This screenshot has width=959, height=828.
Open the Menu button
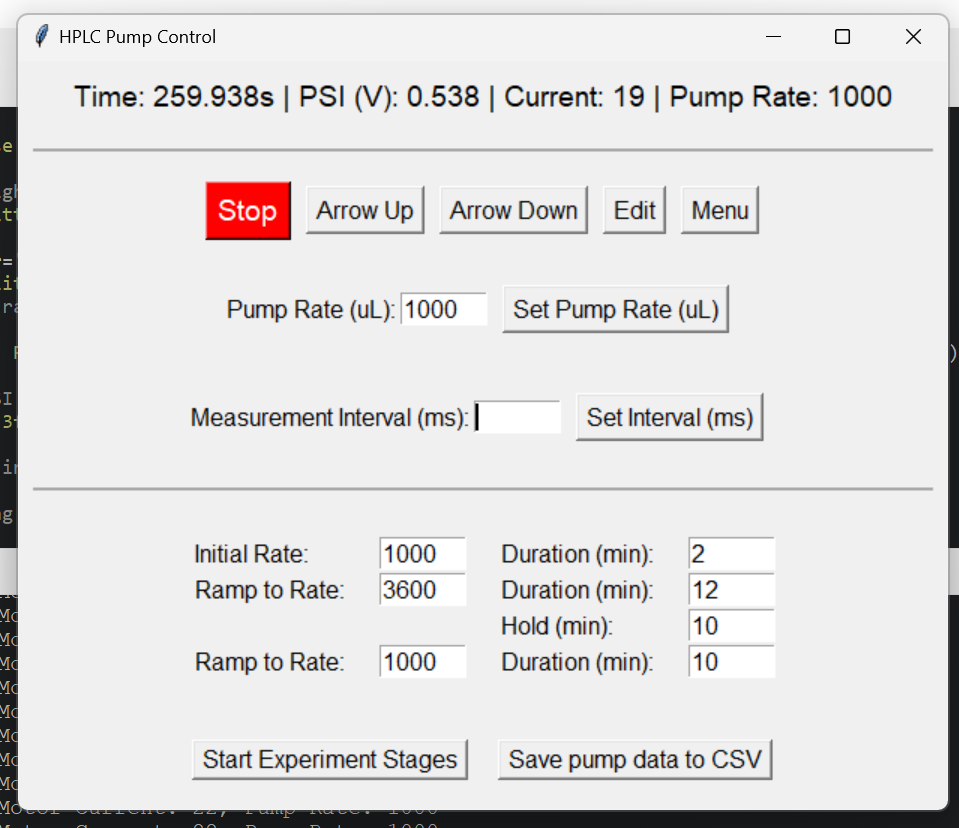click(x=719, y=209)
